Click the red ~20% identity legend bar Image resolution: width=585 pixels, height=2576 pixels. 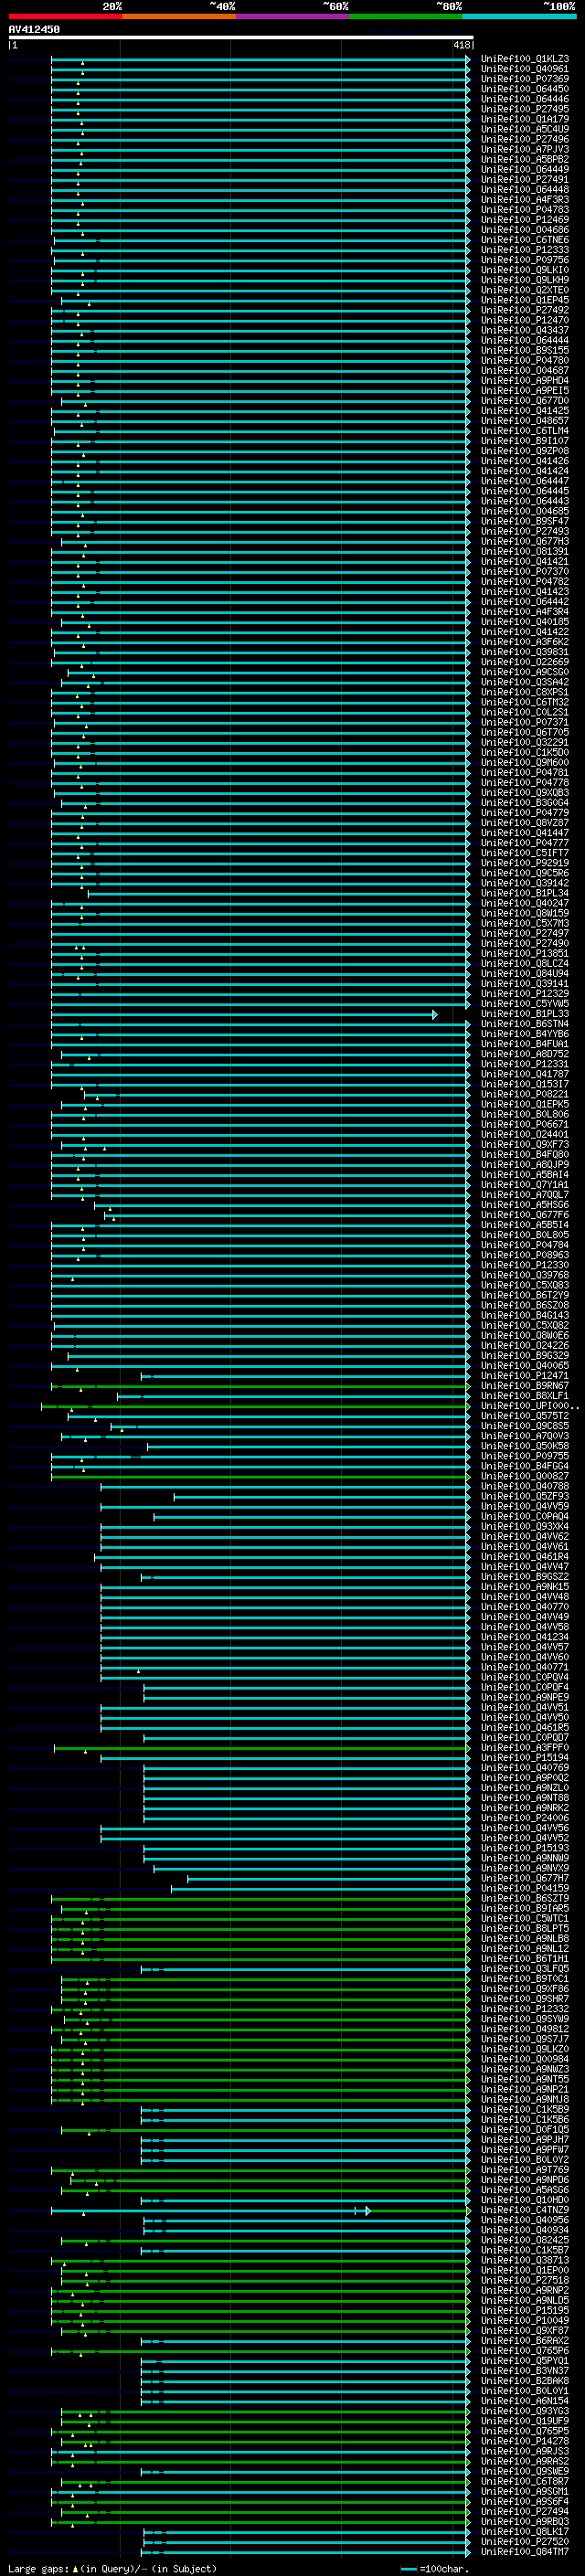[x=65, y=16]
